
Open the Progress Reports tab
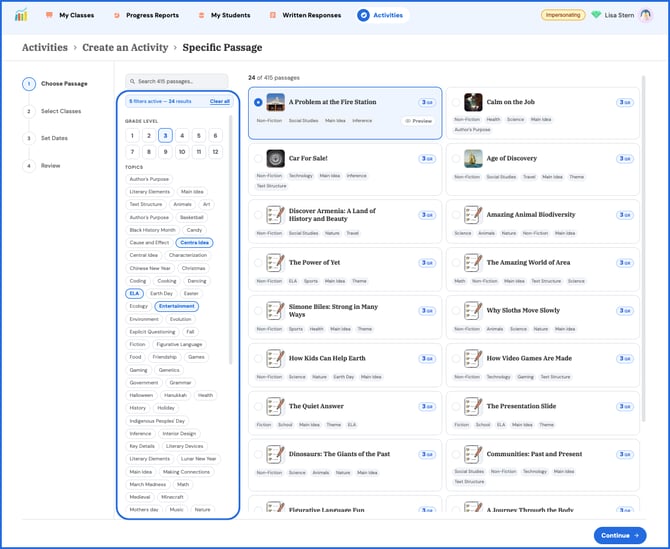147,15
